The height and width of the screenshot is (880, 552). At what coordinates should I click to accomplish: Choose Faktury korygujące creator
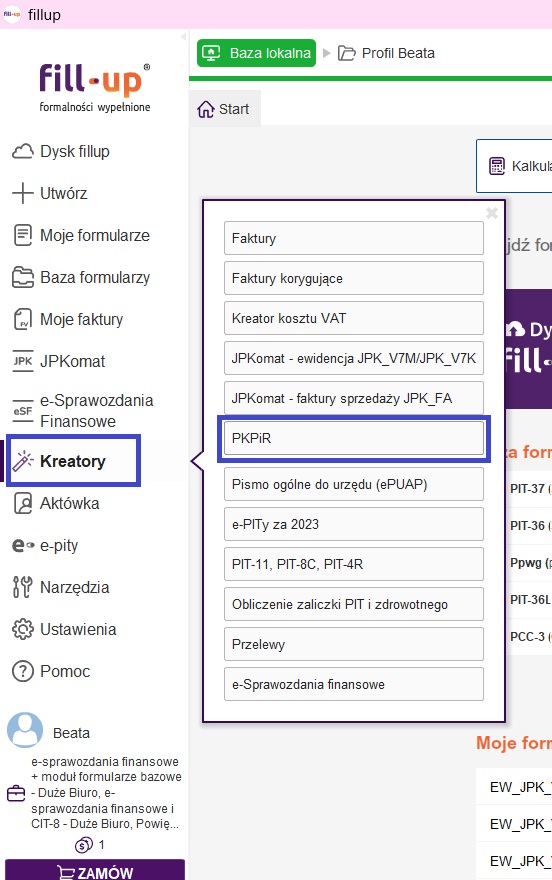(x=354, y=278)
